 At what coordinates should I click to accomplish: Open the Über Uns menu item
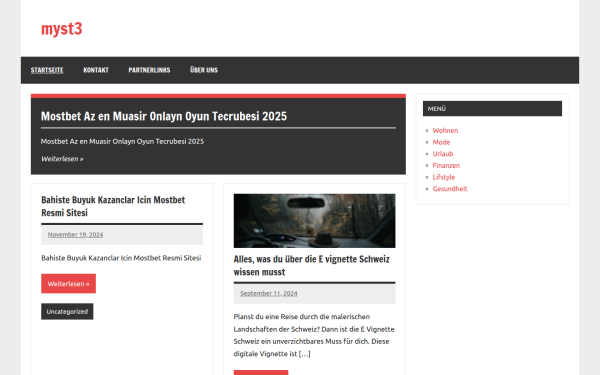pos(204,70)
